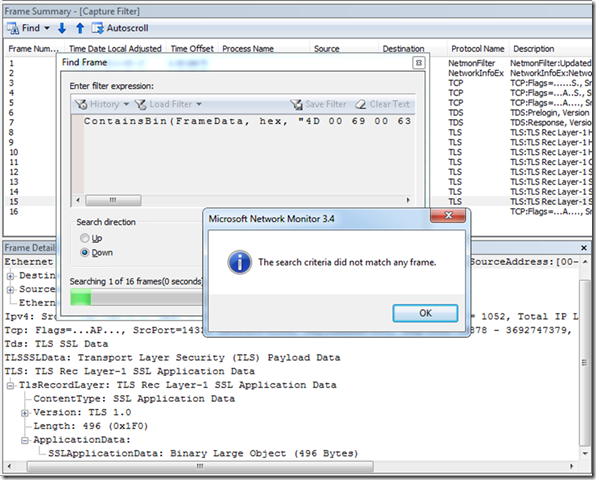Select the Length: 496 (0x1F0) line

(90, 426)
